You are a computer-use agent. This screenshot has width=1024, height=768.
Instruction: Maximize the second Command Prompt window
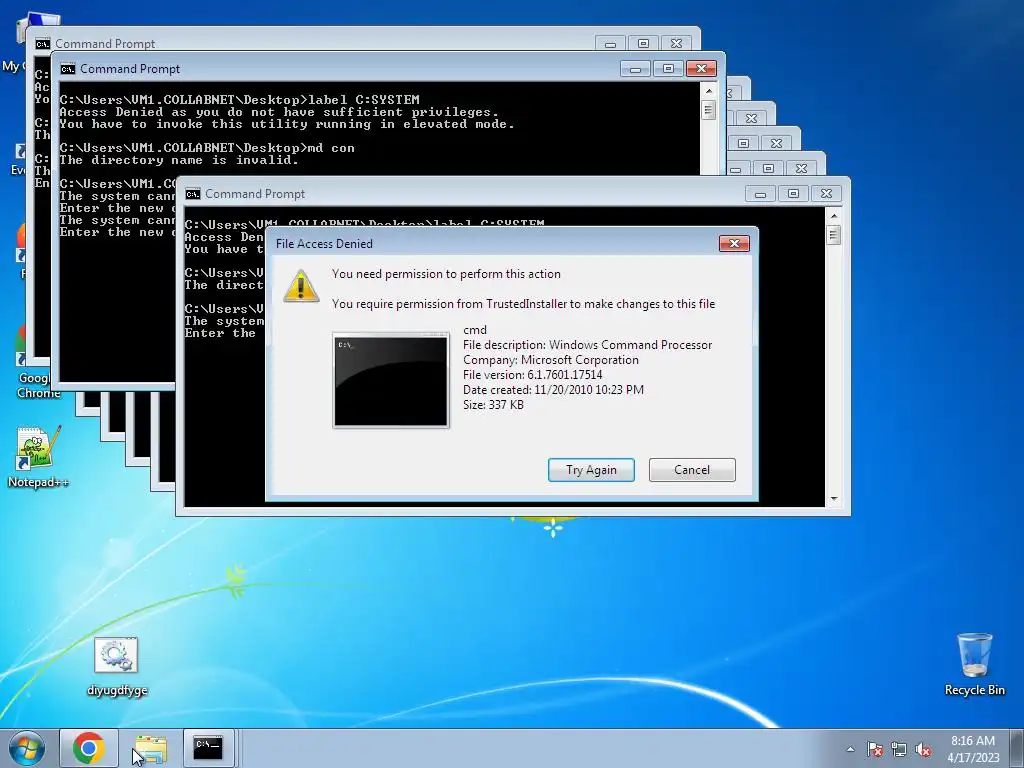pos(667,69)
